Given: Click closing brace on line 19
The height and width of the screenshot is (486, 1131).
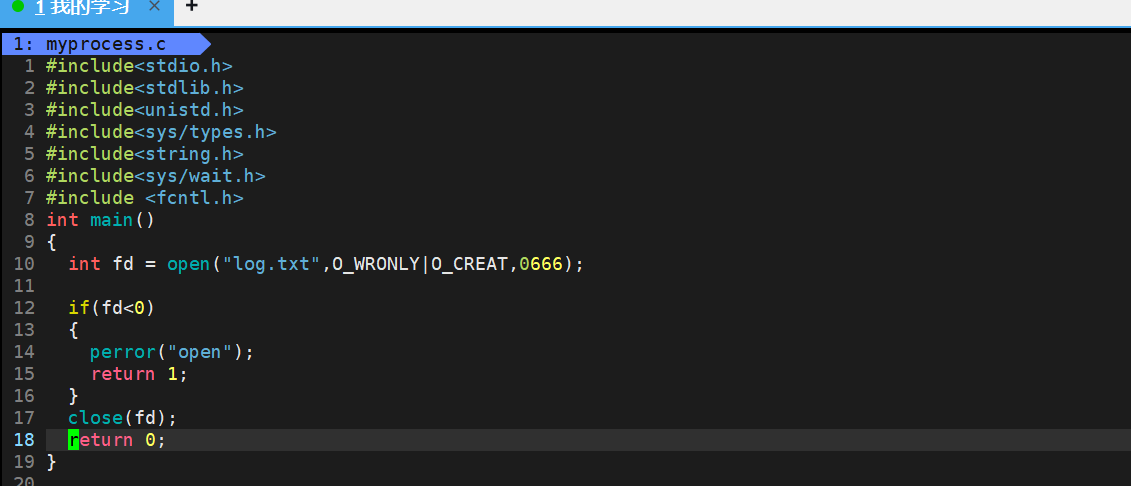Looking at the screenshot, I should pos(51,462).
